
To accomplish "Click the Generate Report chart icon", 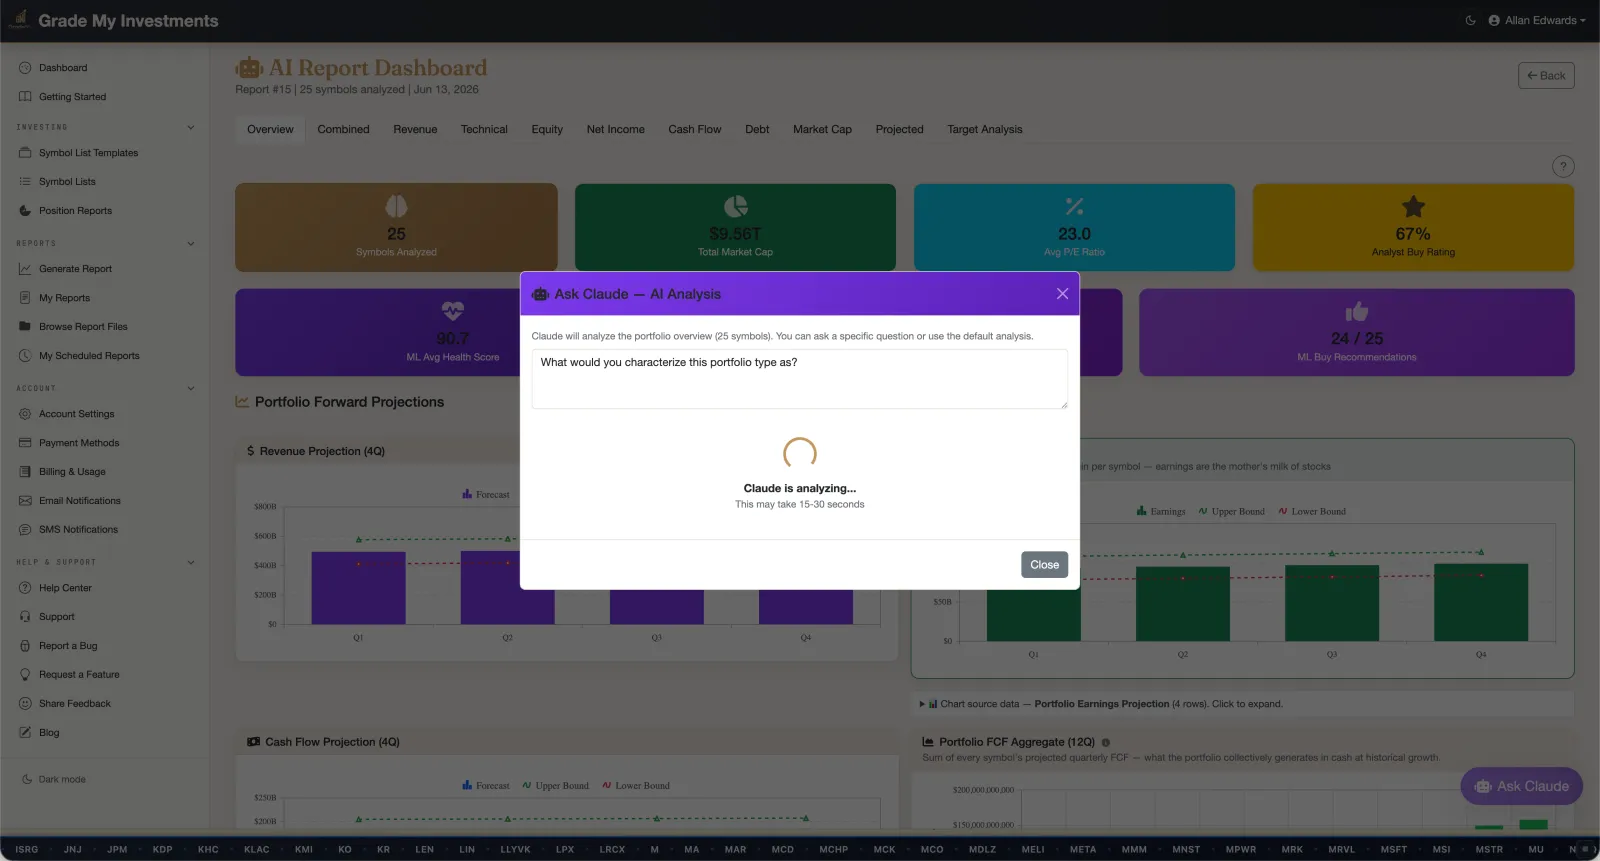I will click(25, 269).
